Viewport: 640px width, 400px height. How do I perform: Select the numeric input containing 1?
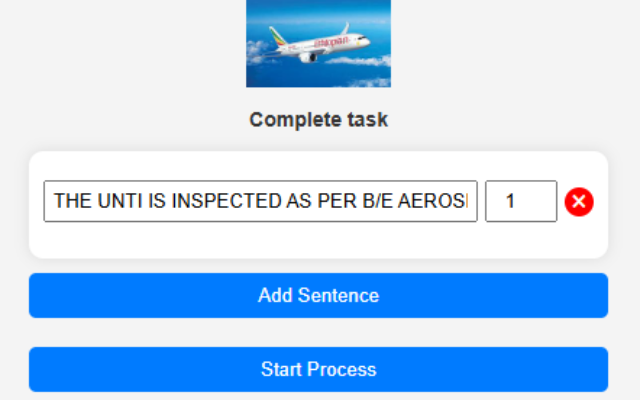click(520, 201)
